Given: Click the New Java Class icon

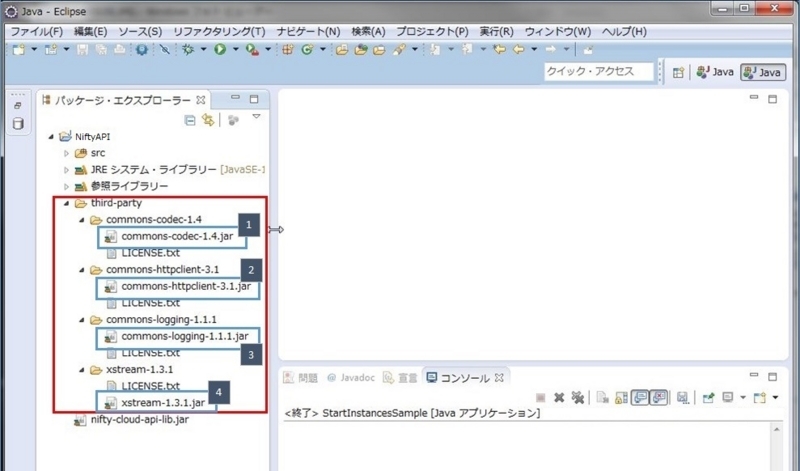Looking at the screenshot, I should point(307,49).
